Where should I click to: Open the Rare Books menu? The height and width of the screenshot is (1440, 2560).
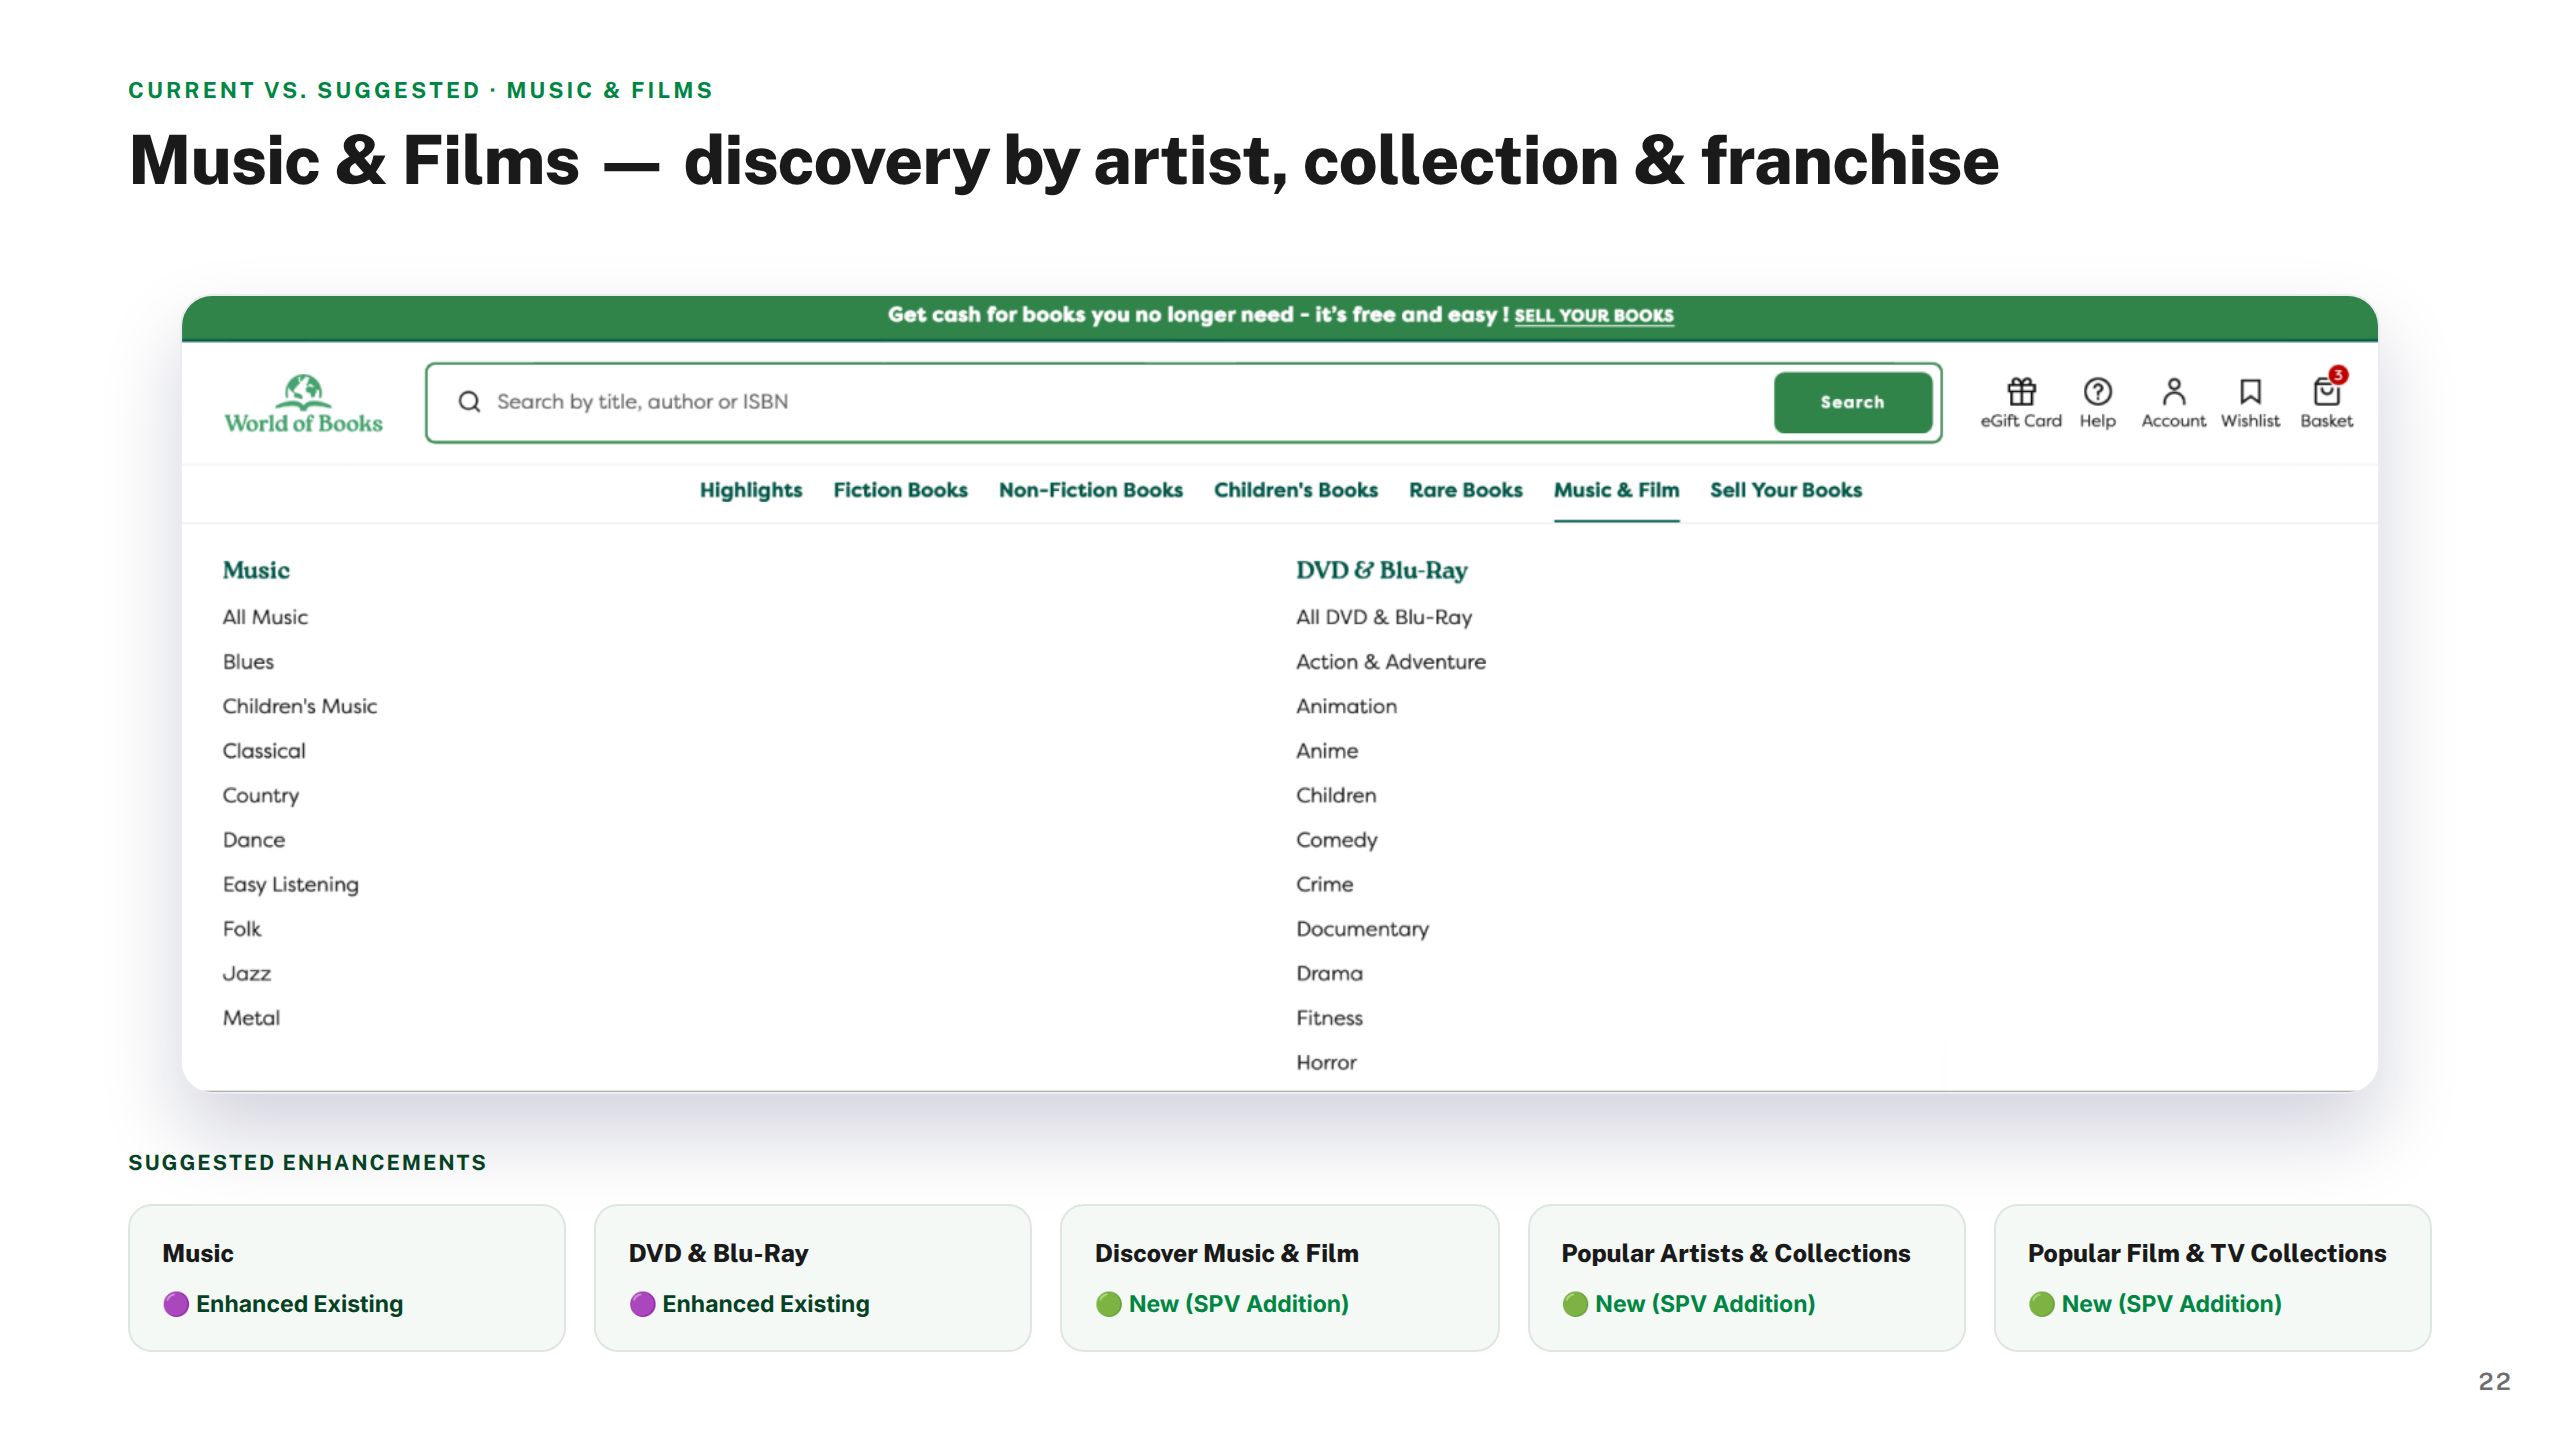pos(1465,490)
